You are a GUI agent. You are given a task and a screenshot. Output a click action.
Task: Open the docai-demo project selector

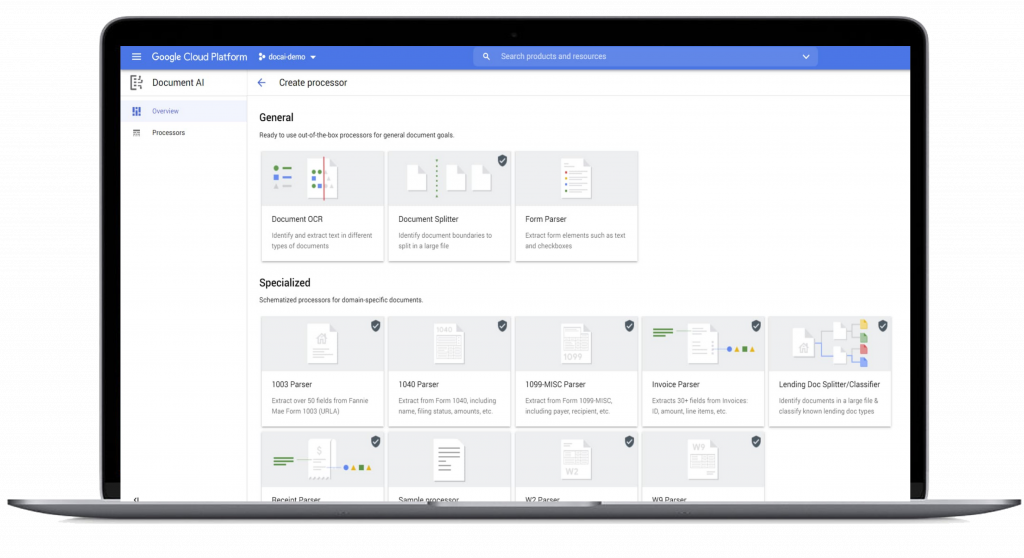click(x=287, y=57)
